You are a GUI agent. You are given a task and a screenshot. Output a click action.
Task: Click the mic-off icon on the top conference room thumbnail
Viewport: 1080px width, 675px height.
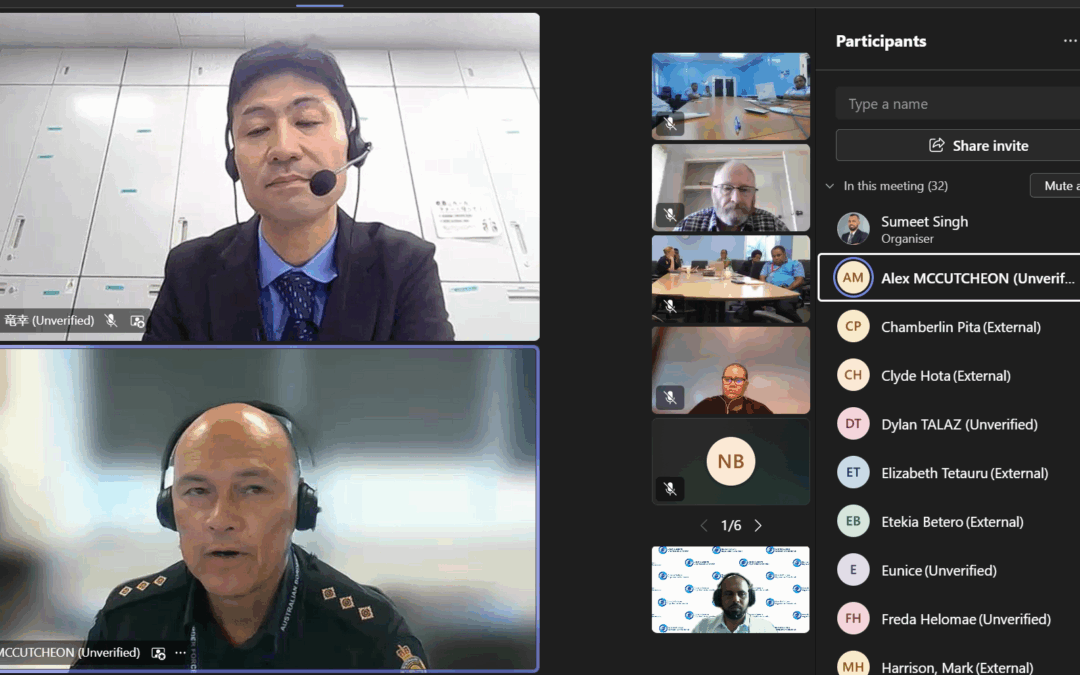point(670,123)
